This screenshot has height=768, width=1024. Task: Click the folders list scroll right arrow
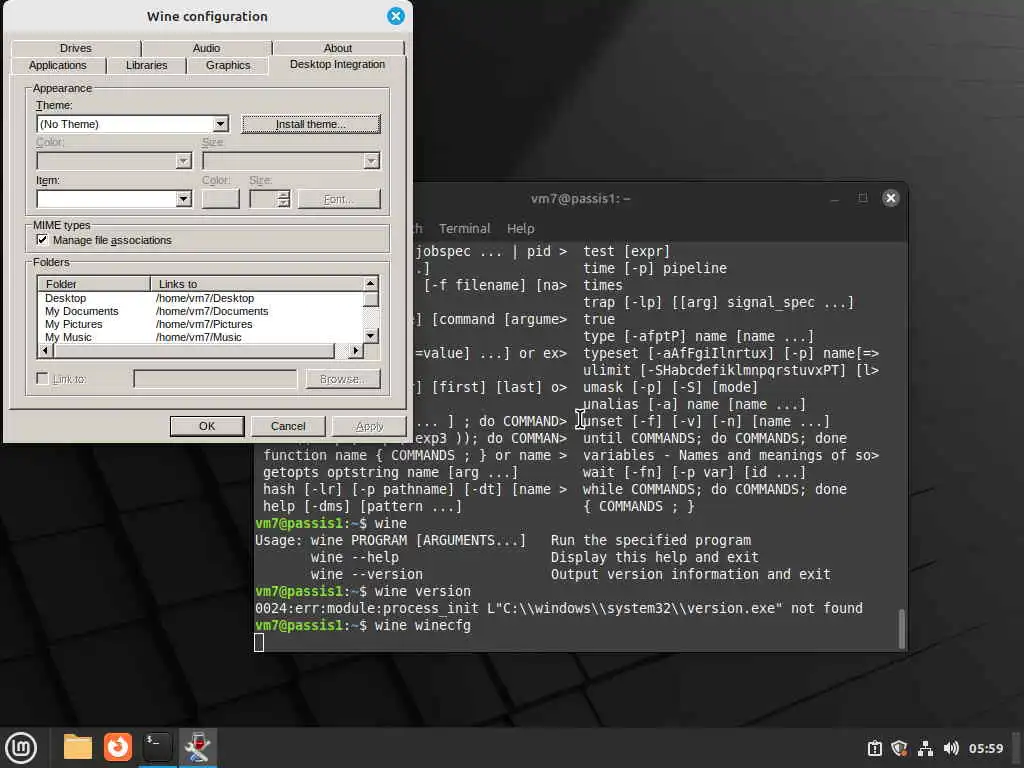(355, 351)
